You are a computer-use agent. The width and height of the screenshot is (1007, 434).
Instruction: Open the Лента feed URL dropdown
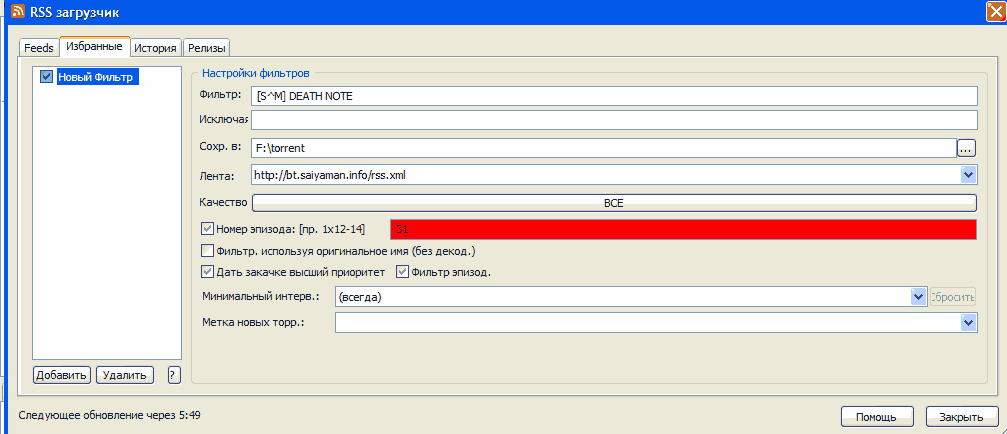967,175
